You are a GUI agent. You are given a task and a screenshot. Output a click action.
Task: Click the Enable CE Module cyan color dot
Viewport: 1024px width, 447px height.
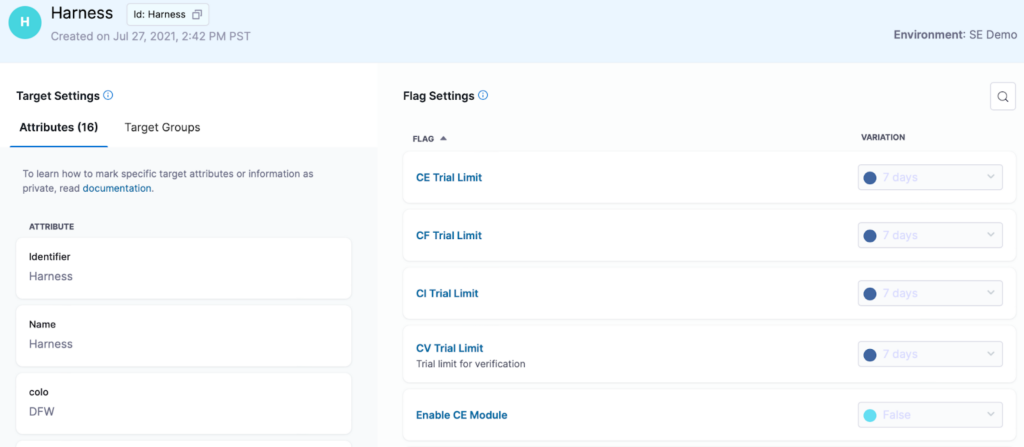[870, 415]
